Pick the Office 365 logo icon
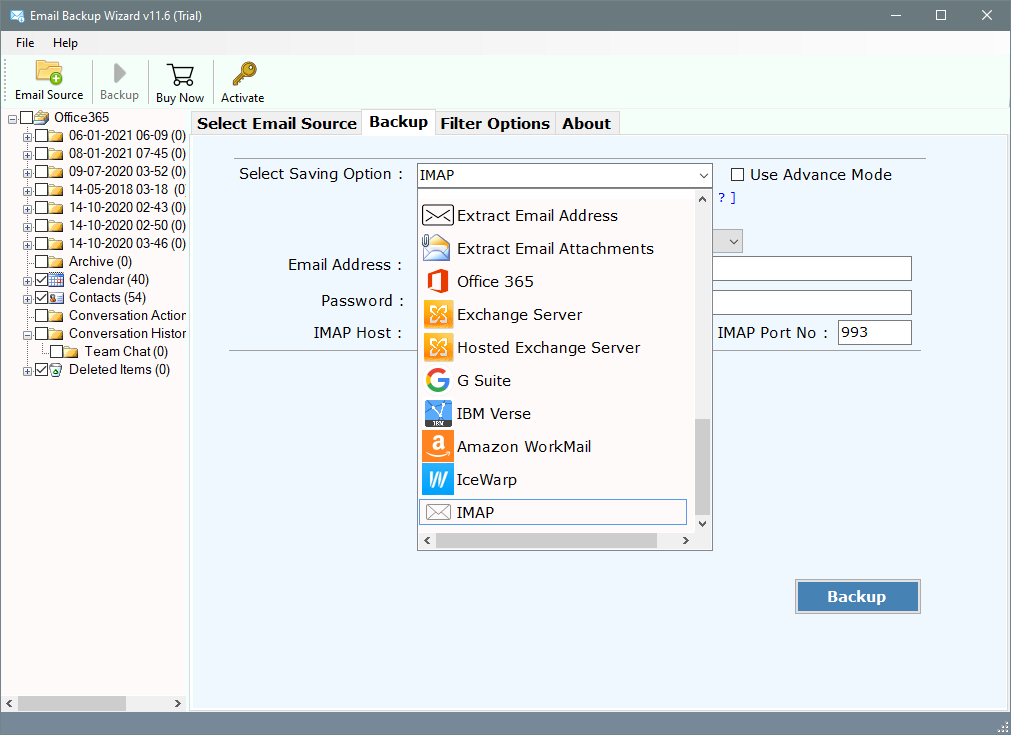 [x=438, y=281]
